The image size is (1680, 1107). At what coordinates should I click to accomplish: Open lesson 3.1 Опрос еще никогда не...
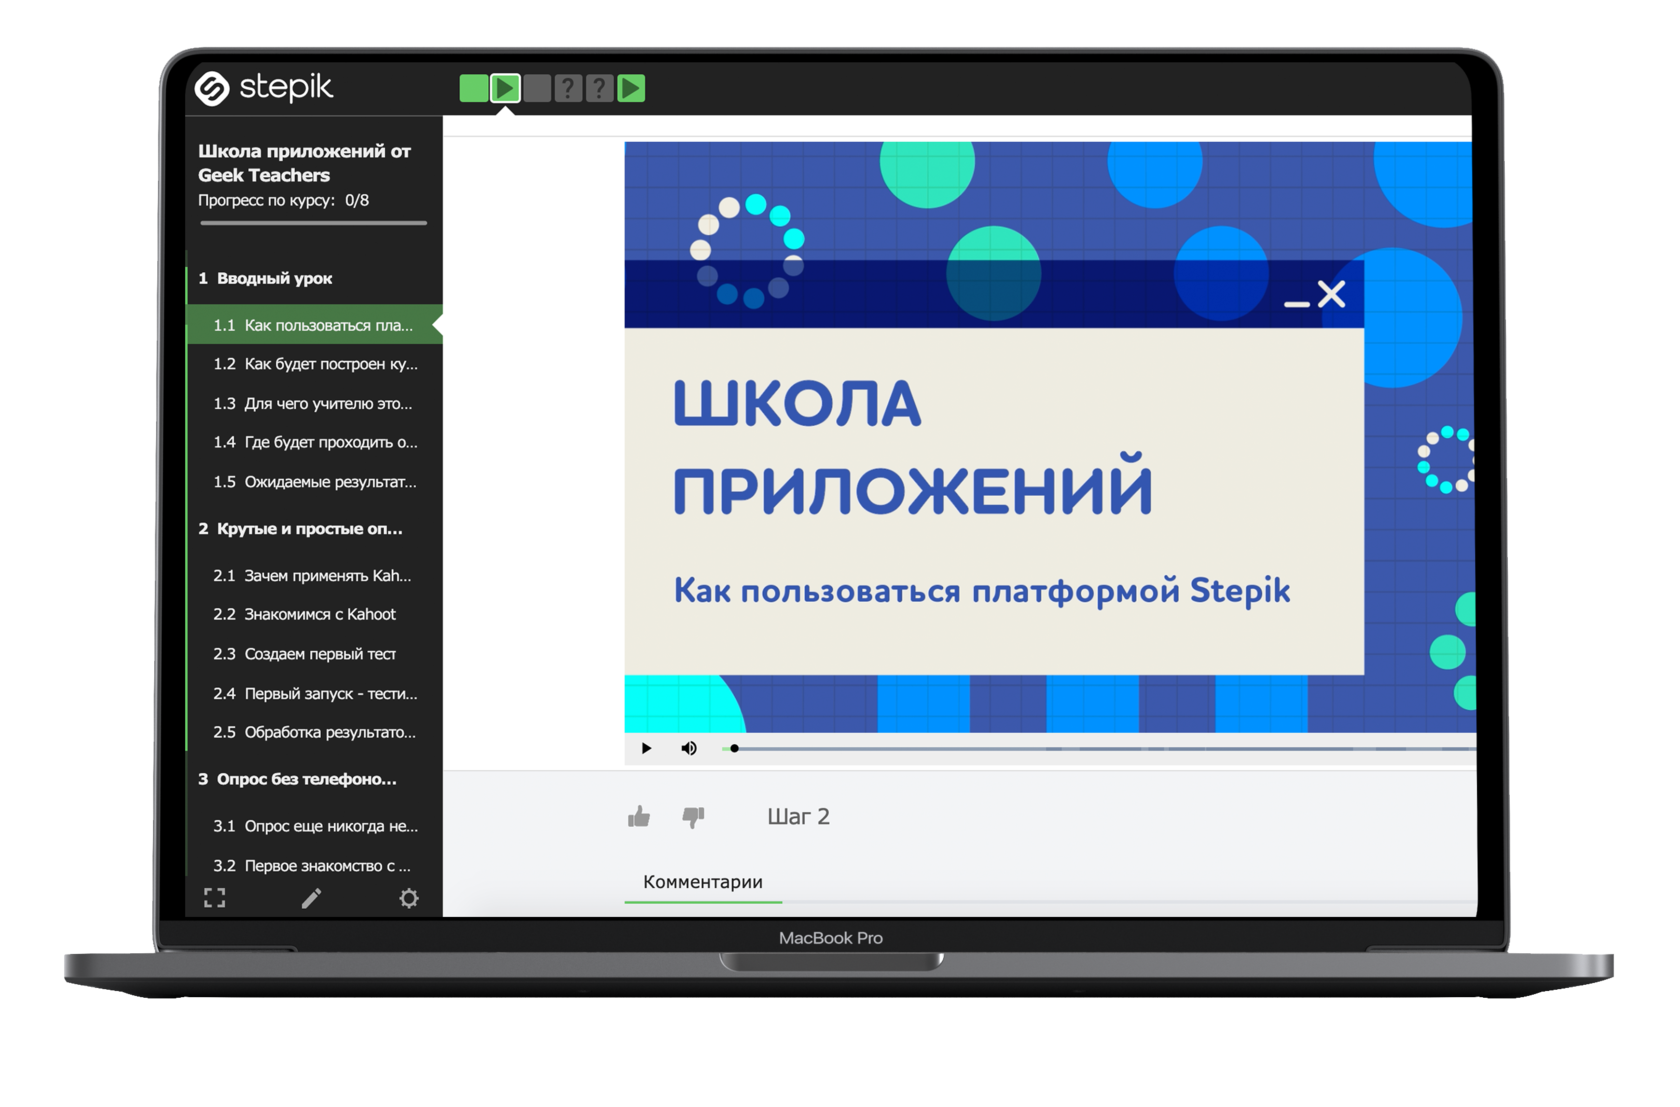[314, 826]
